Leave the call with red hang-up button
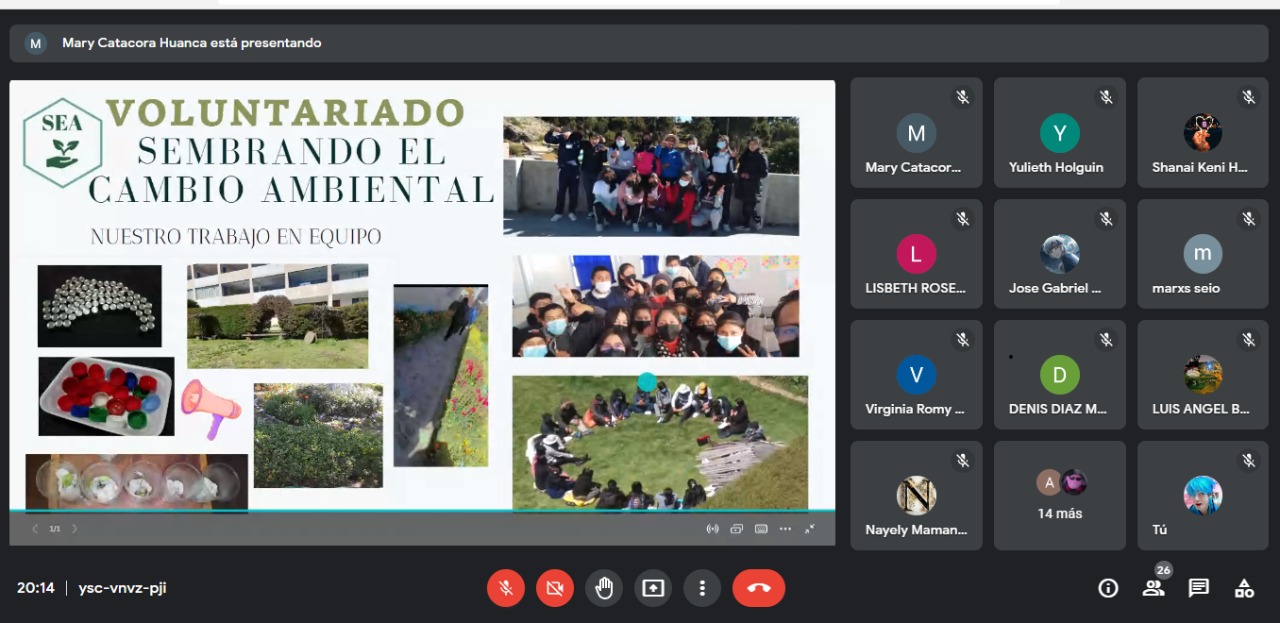Image resolution: width=1280 pixels, height=623 pixels. pos(758,588)
